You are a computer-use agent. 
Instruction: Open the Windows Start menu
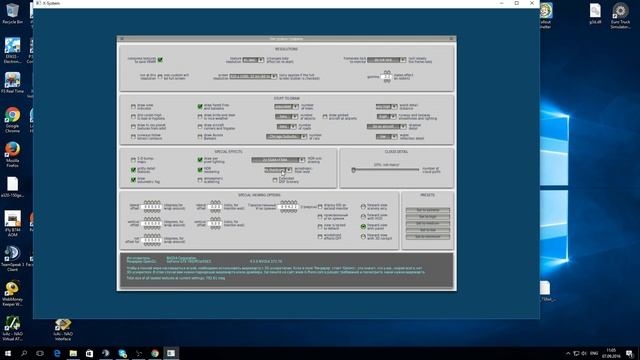click(x=8, y=353)
